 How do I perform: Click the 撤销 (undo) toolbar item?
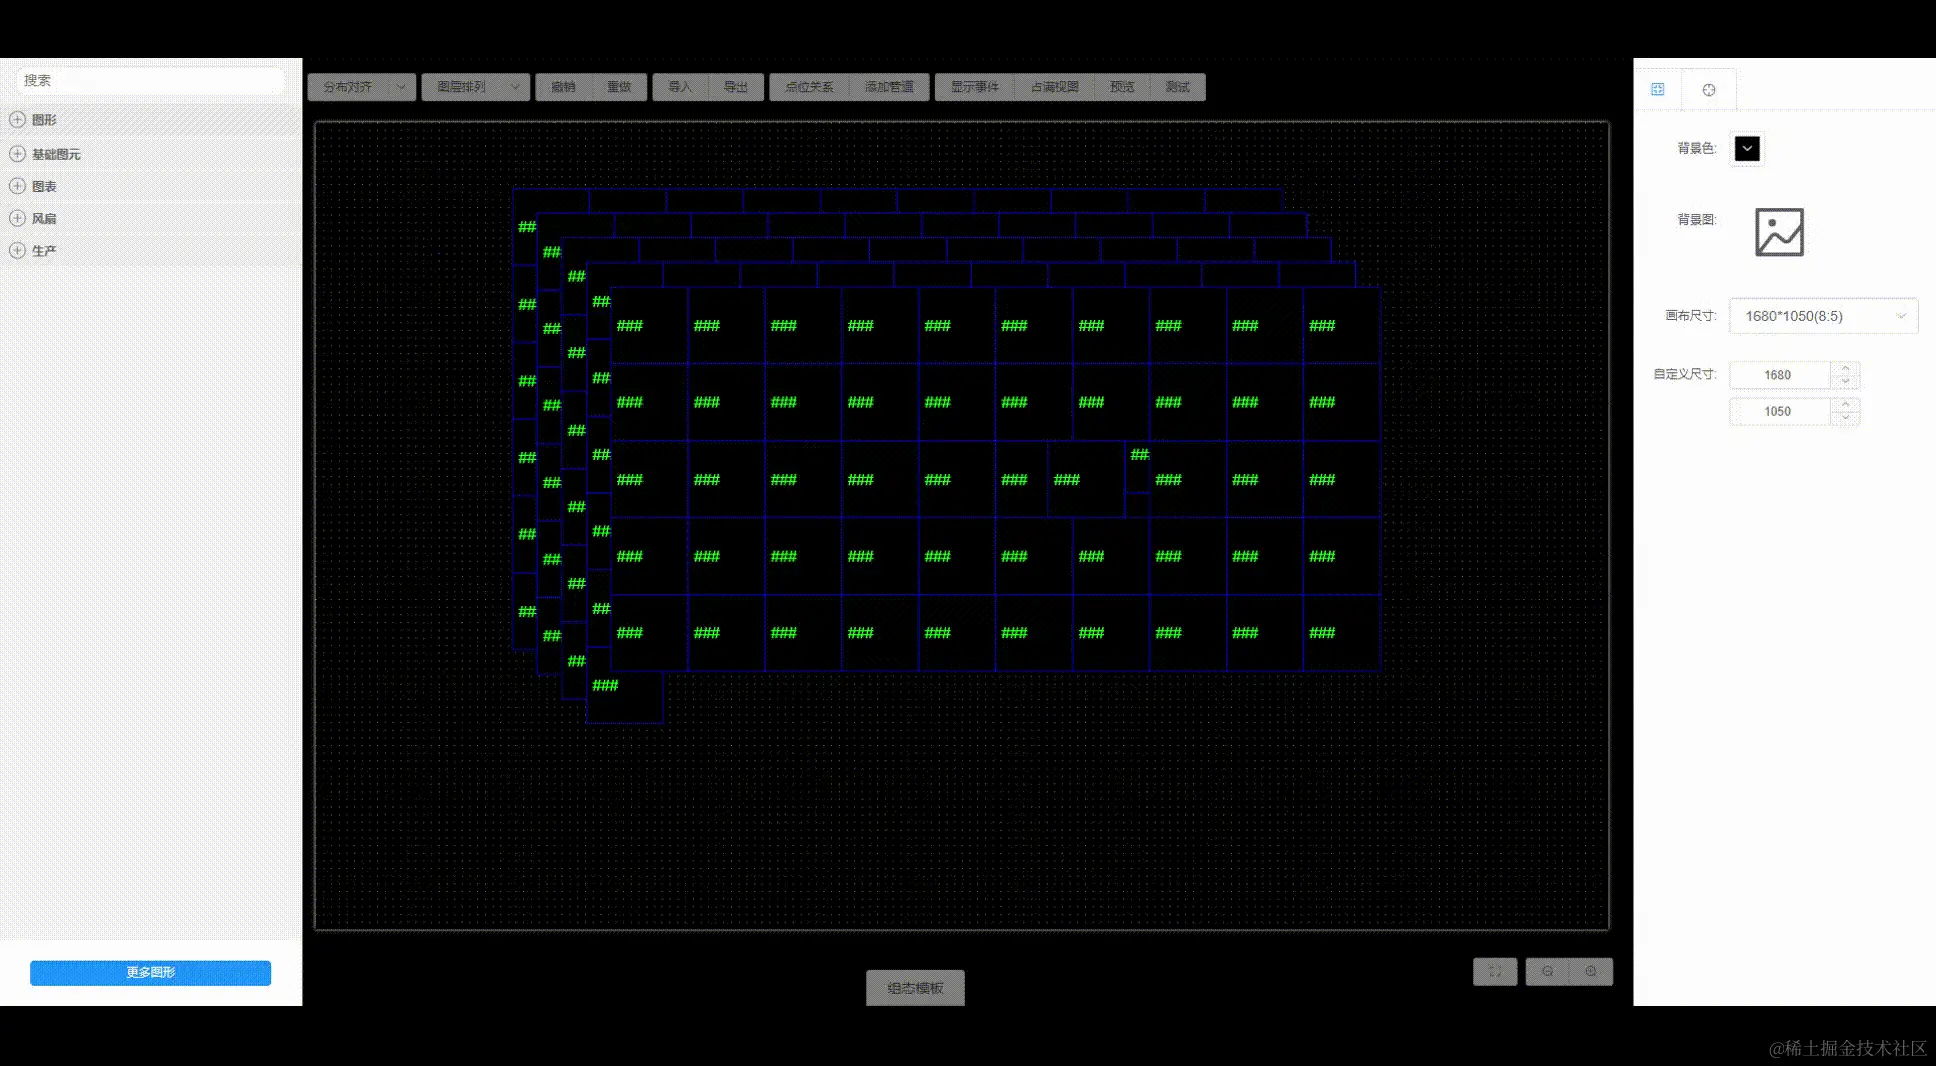click(x=562, y=87)
